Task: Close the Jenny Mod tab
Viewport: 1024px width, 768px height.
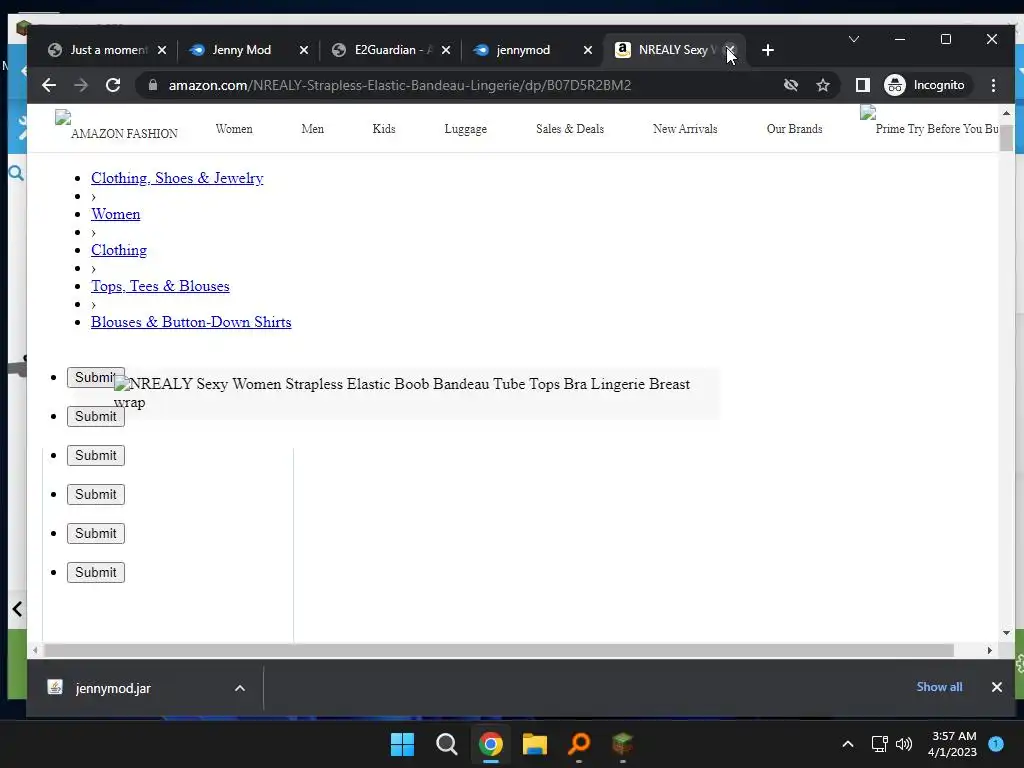Action: 304,50
